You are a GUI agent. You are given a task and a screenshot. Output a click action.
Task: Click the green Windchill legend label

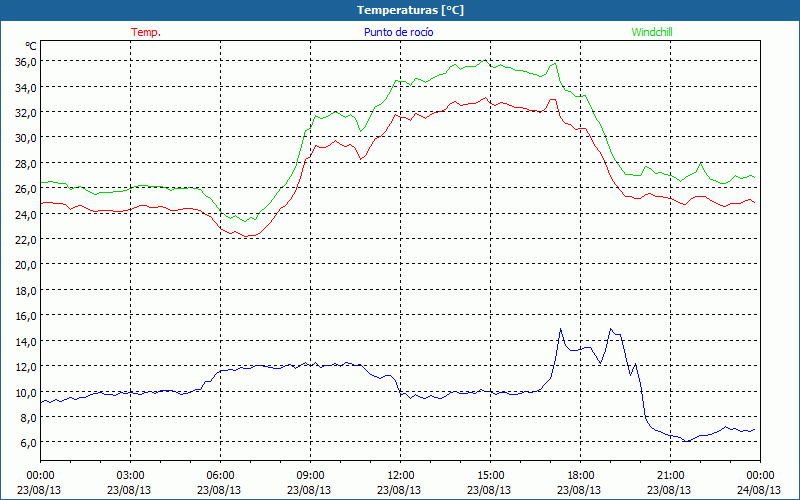click(x=652, y=32)
